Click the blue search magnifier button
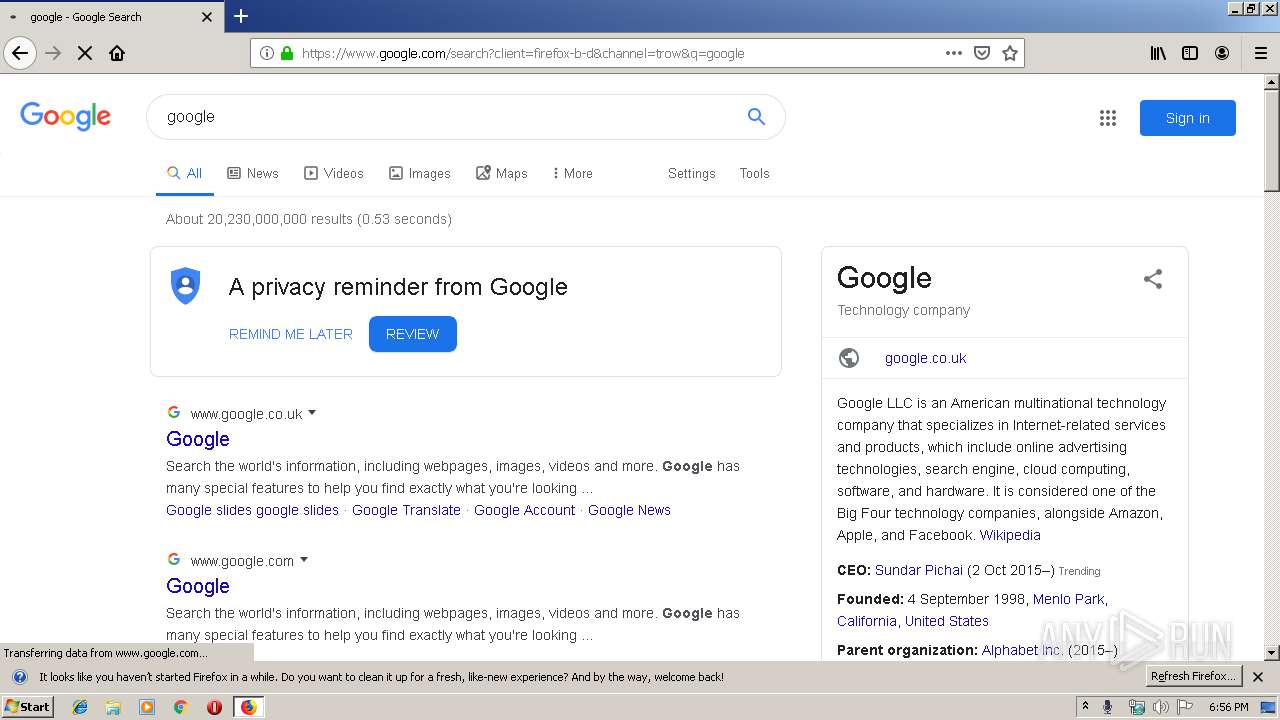 click(756, 117)
